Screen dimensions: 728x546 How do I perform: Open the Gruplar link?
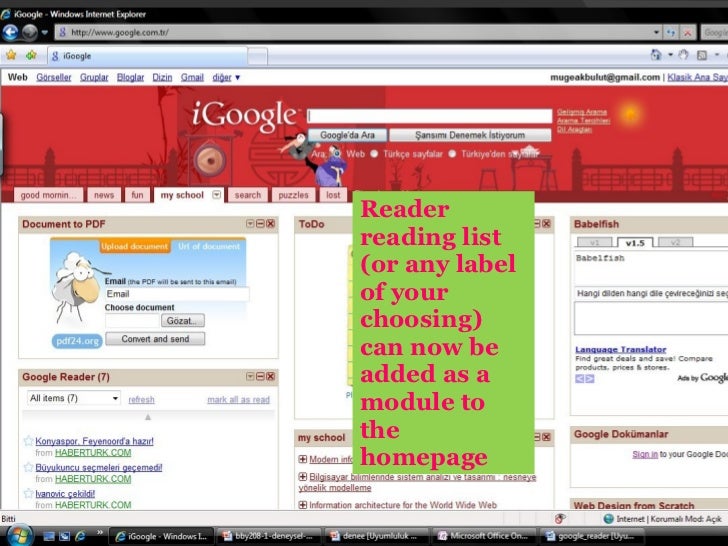tap(94, 78)
